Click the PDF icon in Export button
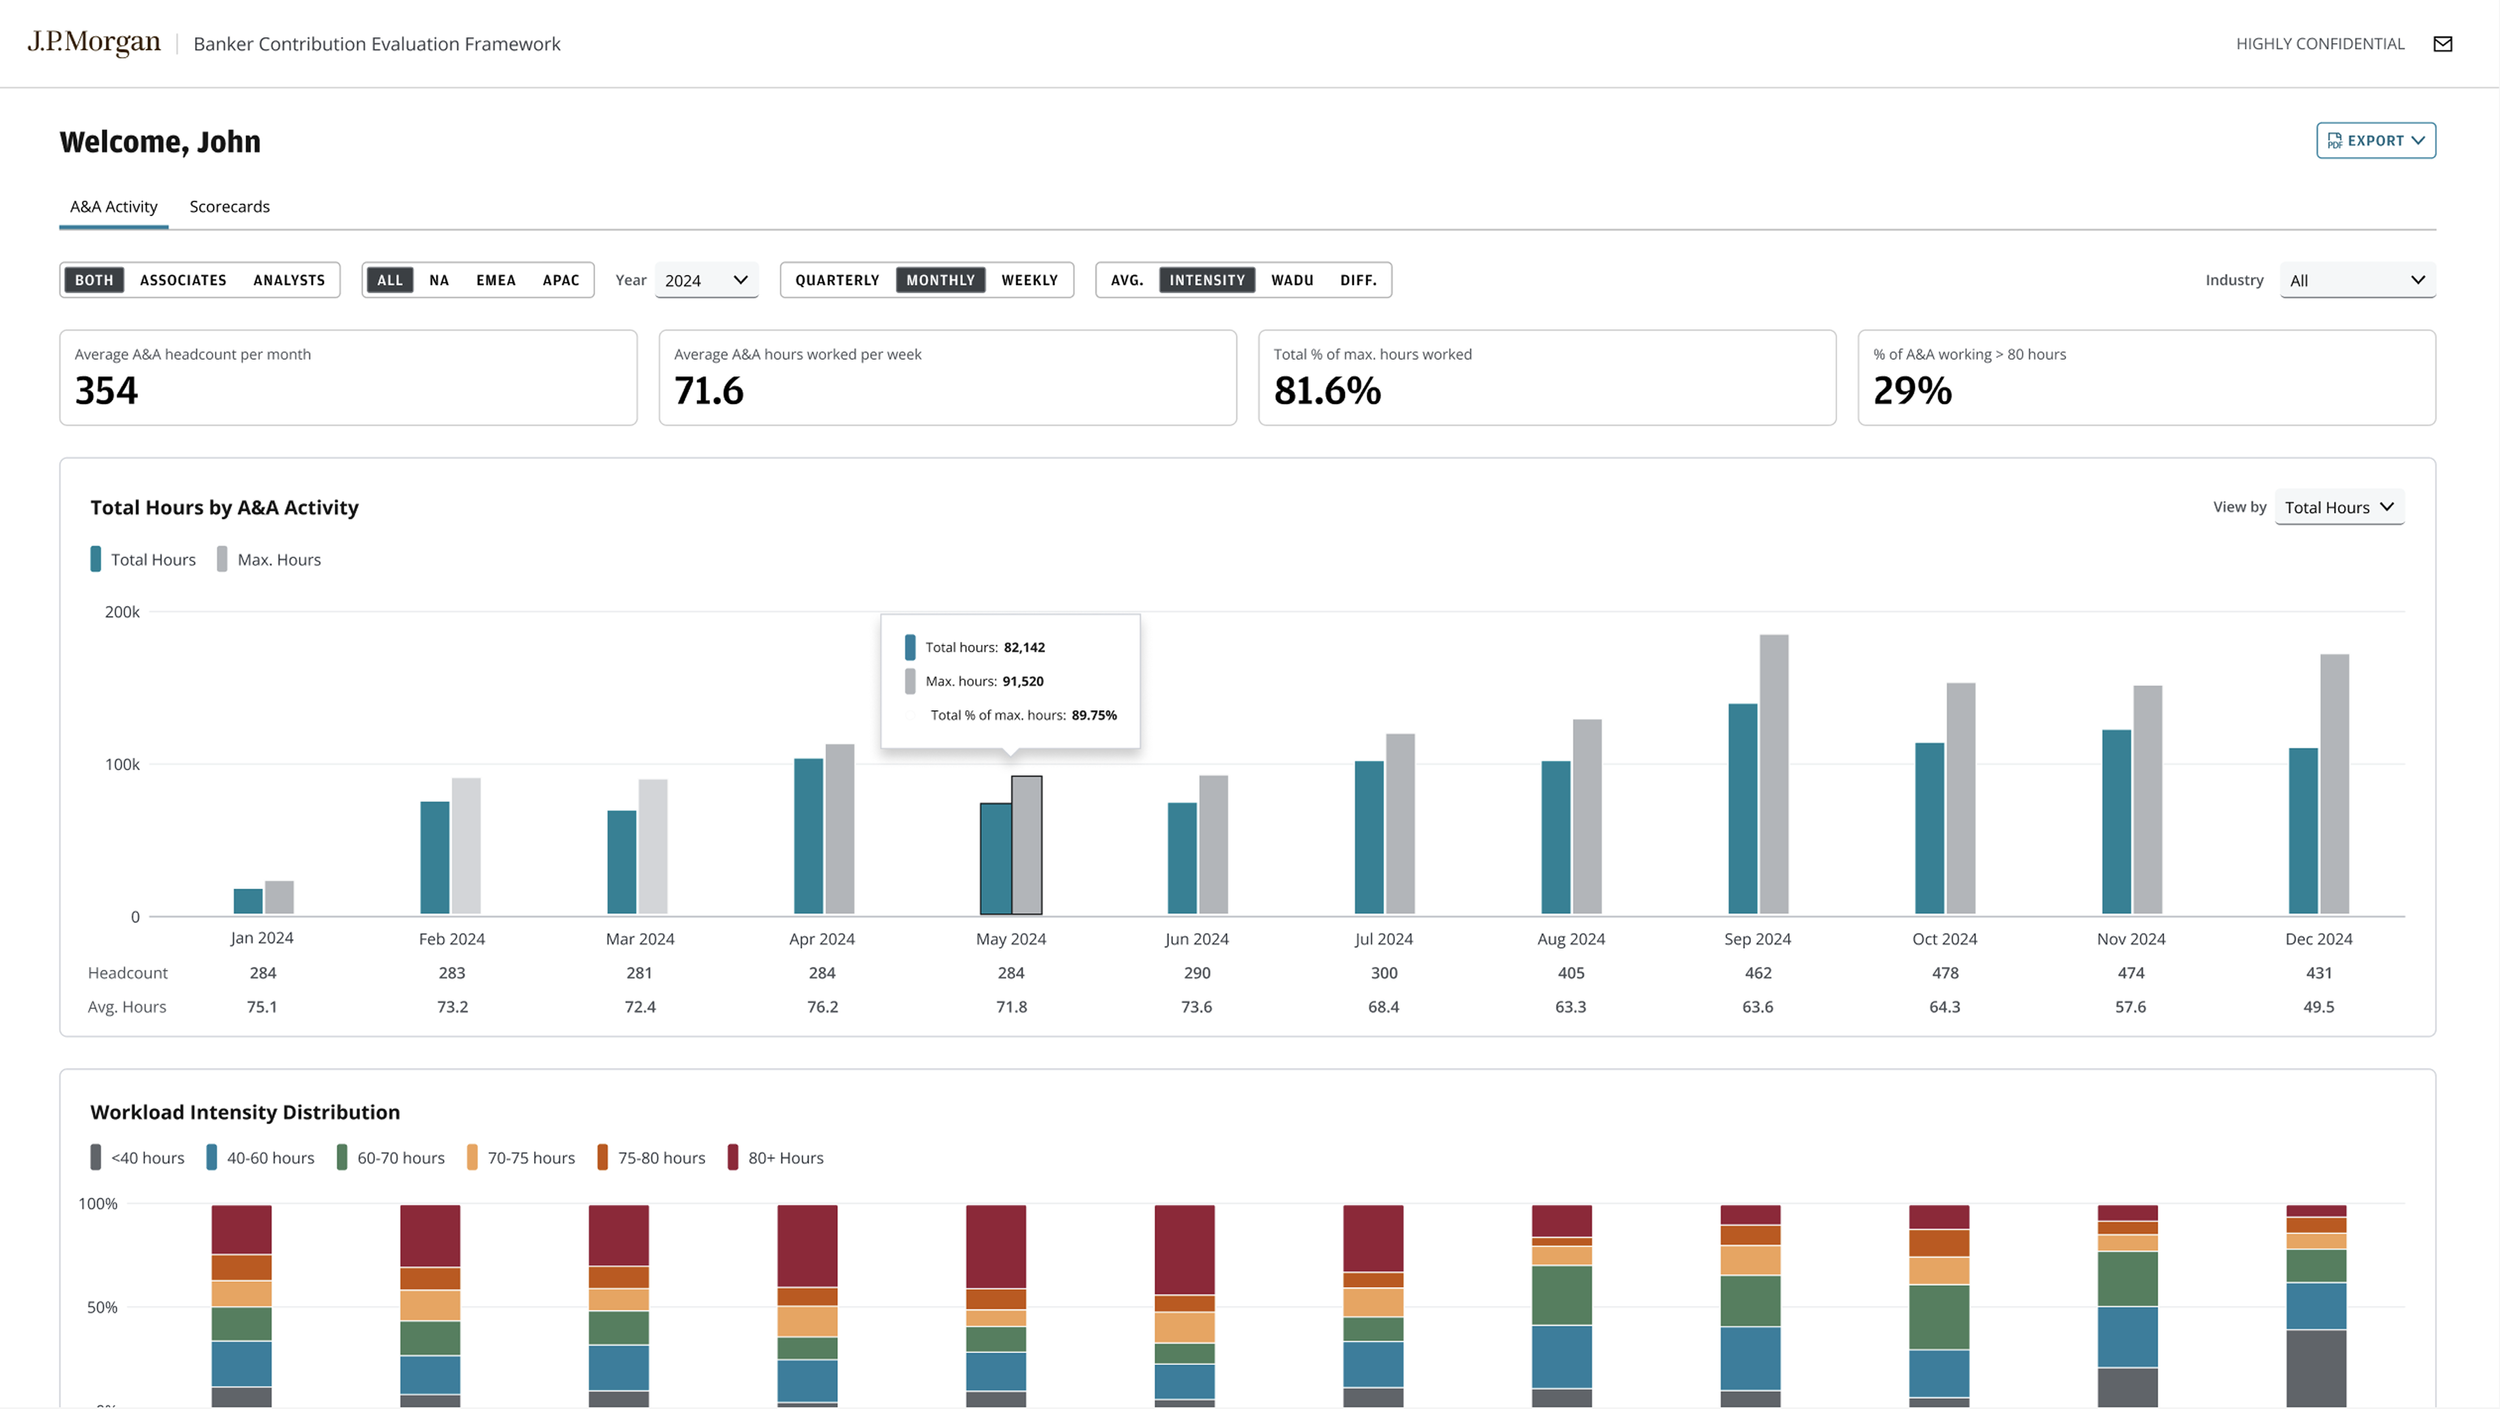Image resolution: width=2500 pixels, height=1409 pixels. tap(2334, 141)
